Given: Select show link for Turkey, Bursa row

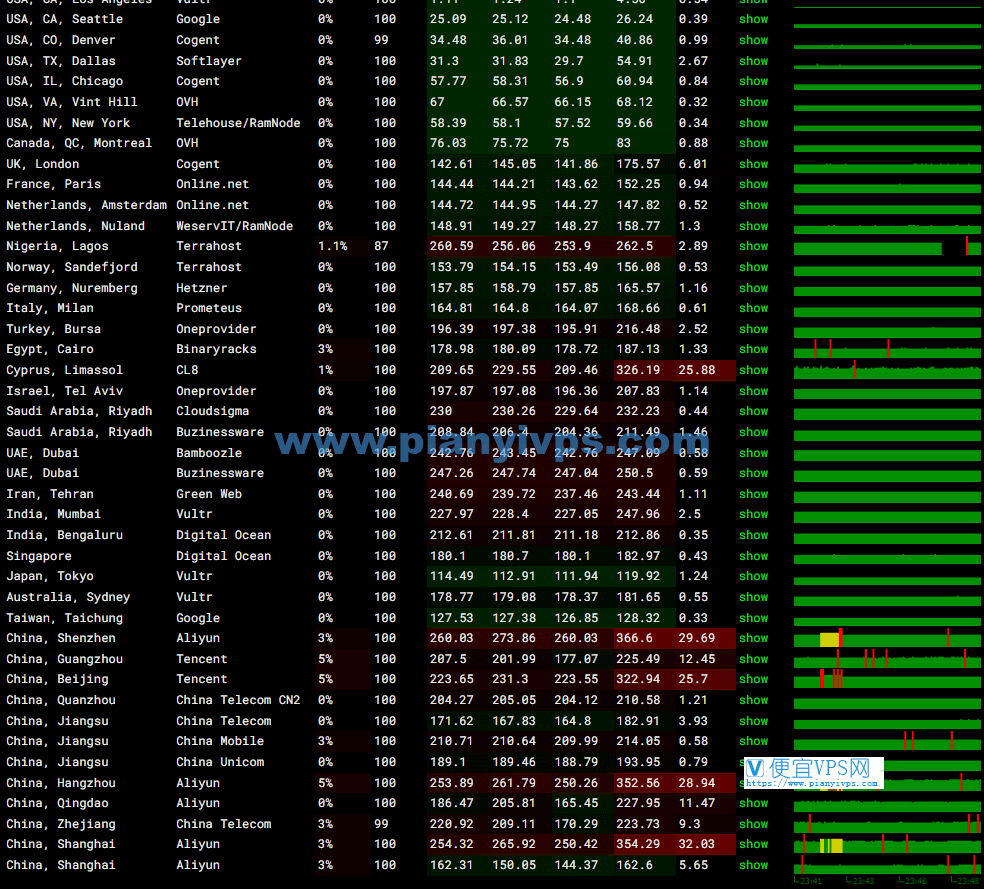Looking at the screenshot, I should pos(753,329).
